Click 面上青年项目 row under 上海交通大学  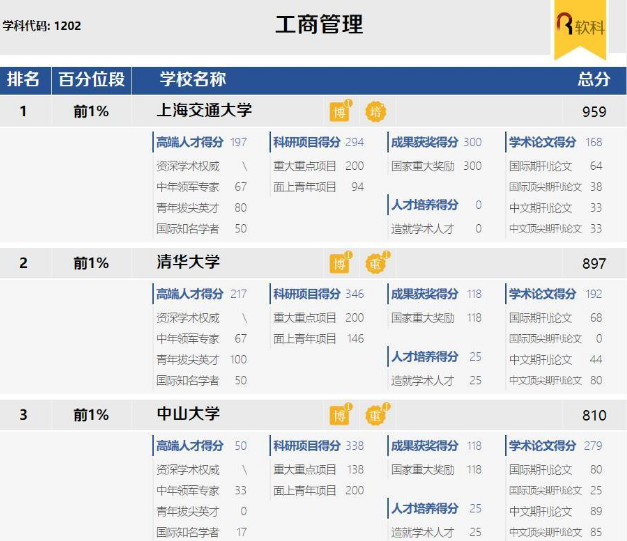[x=319, y=187]
